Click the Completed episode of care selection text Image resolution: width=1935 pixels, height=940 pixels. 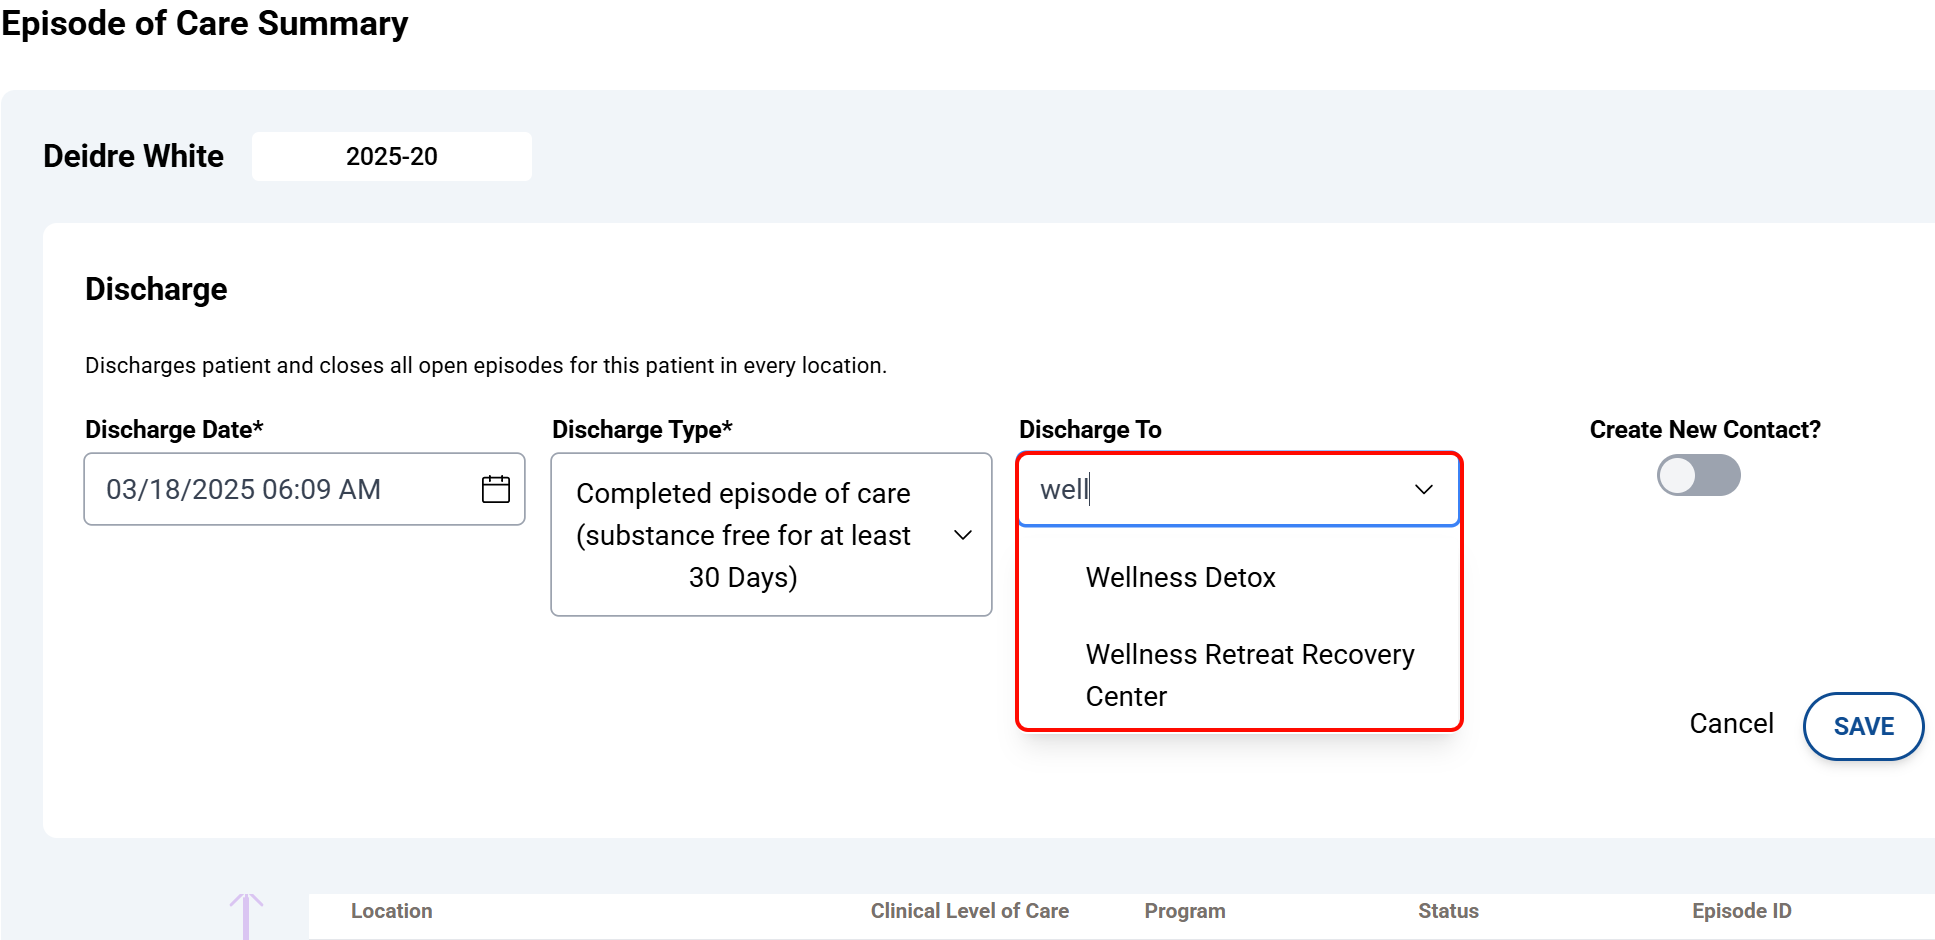pyautogui.click(x=743, y=535)
